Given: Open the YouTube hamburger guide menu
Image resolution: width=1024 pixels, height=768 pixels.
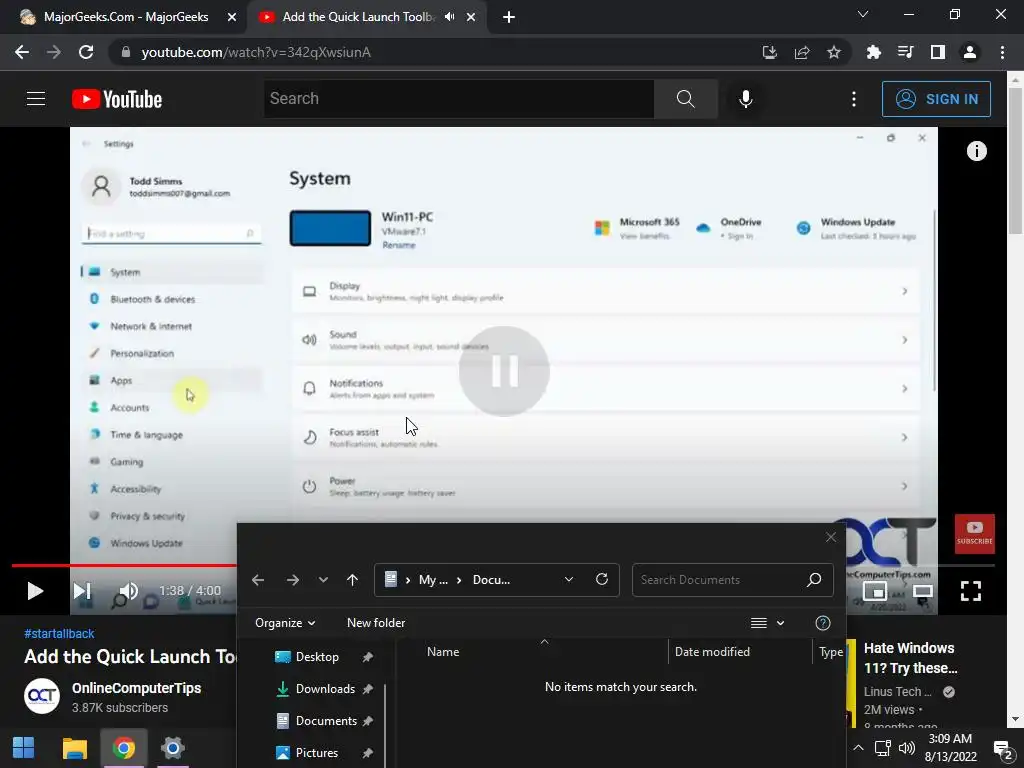Looking at the screenshot, I should click(36, 99).
